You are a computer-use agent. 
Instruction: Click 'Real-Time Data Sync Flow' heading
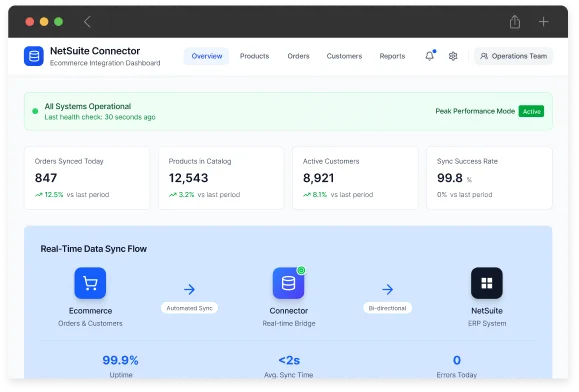click(x=93, y=249)
